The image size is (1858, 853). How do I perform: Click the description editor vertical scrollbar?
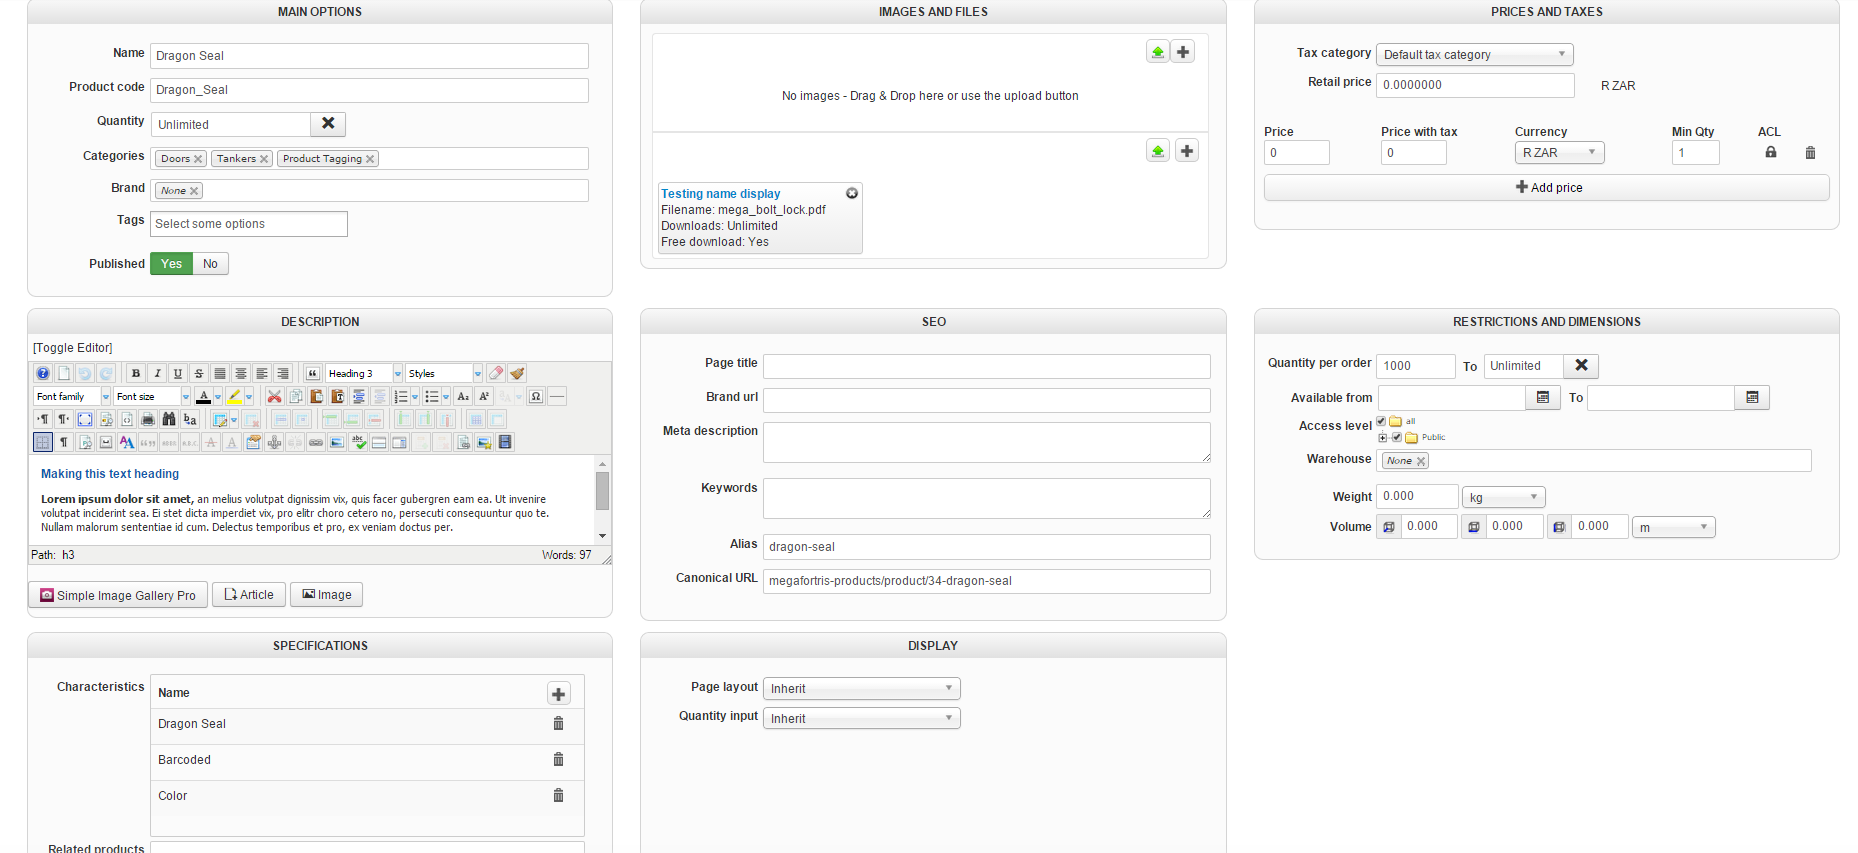602,500
